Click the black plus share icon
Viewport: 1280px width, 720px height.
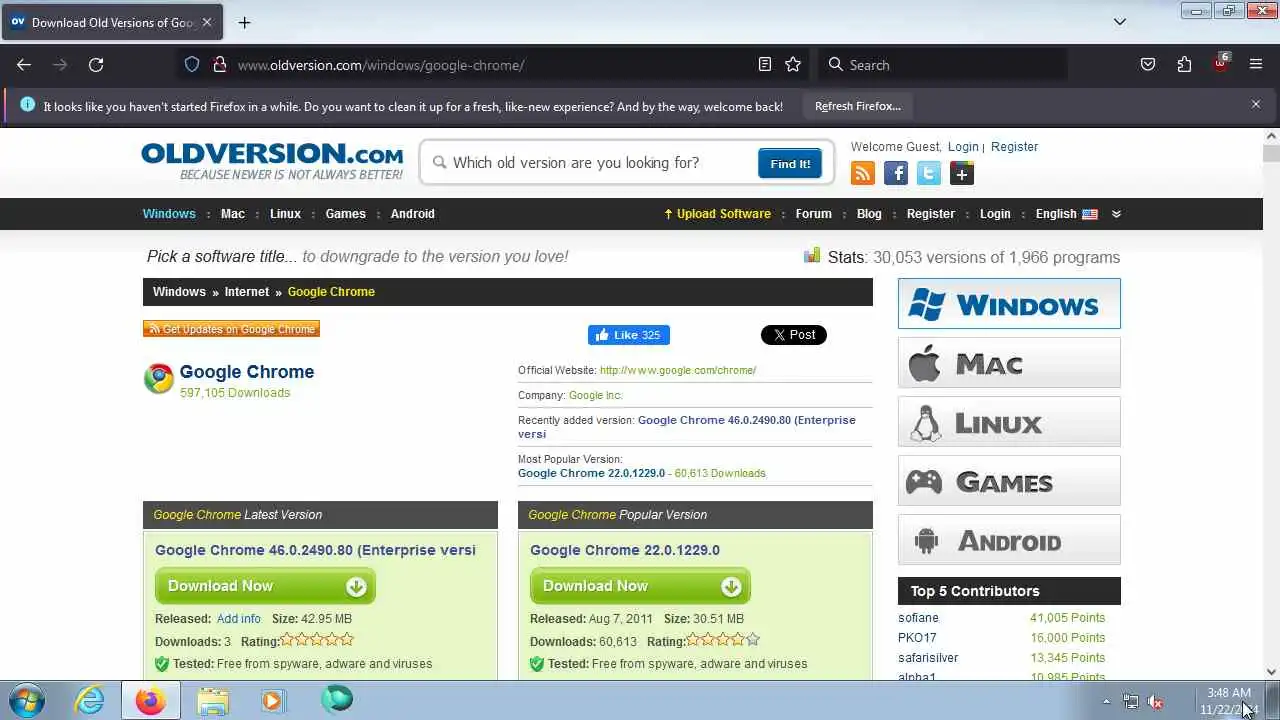coord(962,174)
